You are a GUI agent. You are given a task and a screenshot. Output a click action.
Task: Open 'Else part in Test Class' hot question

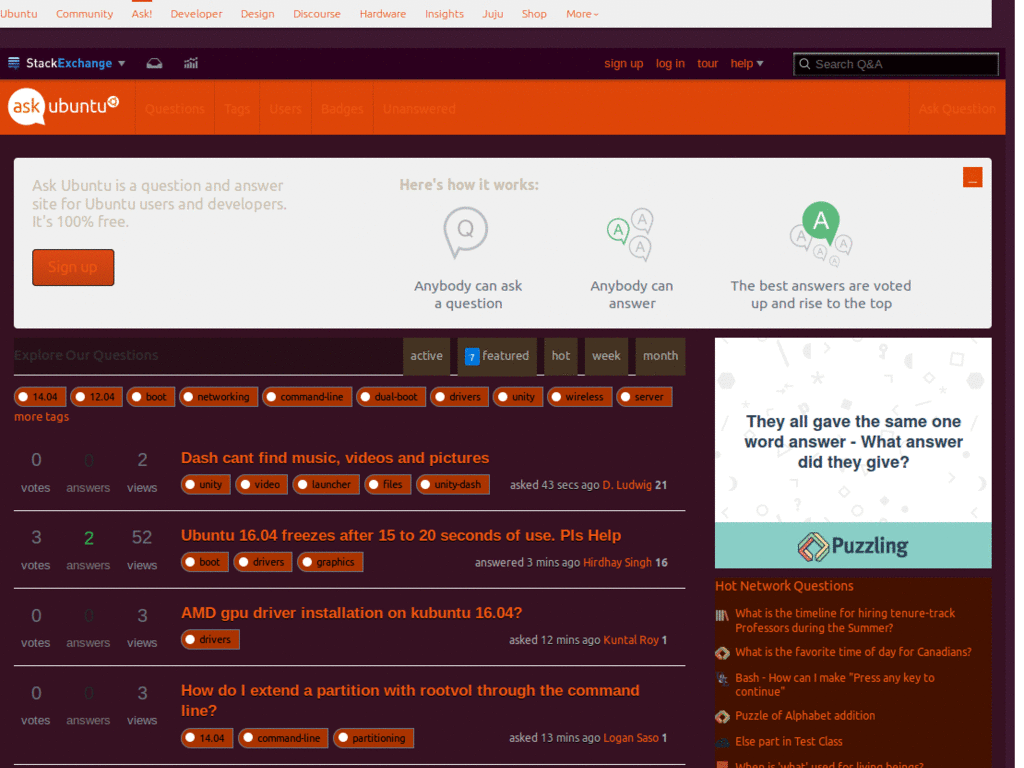[788, 742]
